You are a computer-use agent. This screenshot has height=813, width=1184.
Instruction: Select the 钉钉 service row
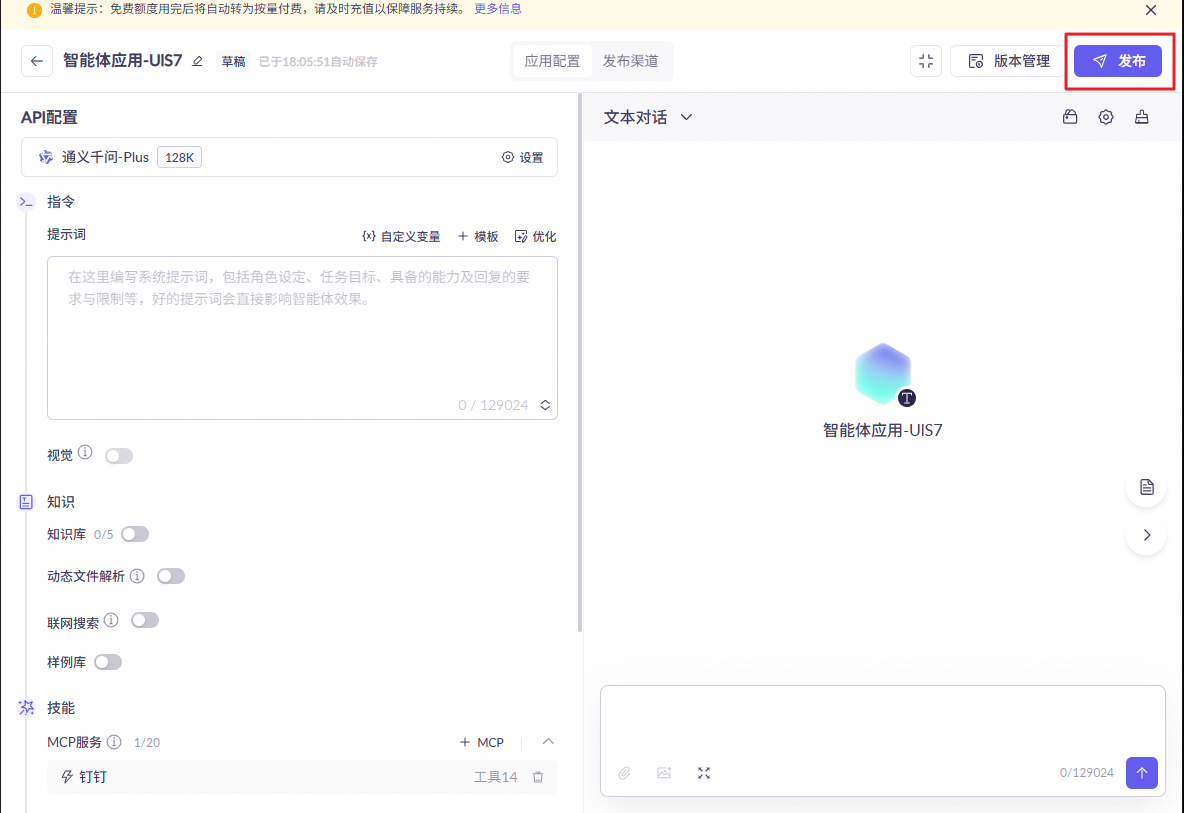(x=302, y=777)
